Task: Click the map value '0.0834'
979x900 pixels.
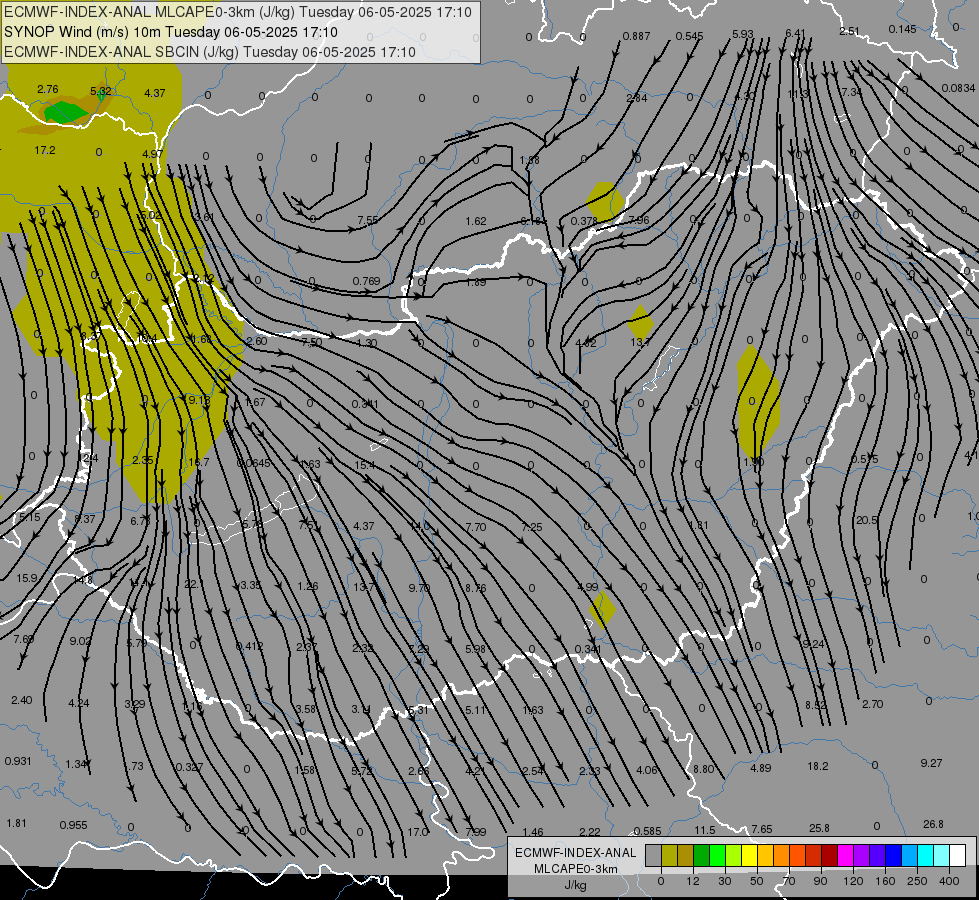Action: tap(958, 88)
